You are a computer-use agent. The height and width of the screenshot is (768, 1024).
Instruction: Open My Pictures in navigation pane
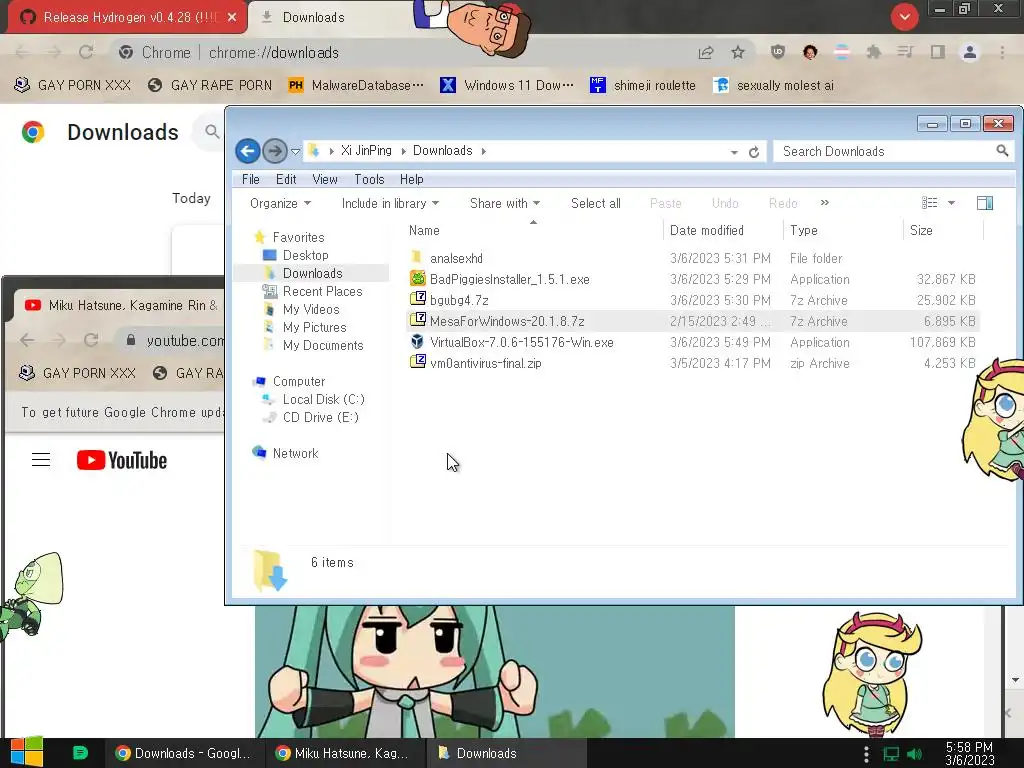[314, 327]
